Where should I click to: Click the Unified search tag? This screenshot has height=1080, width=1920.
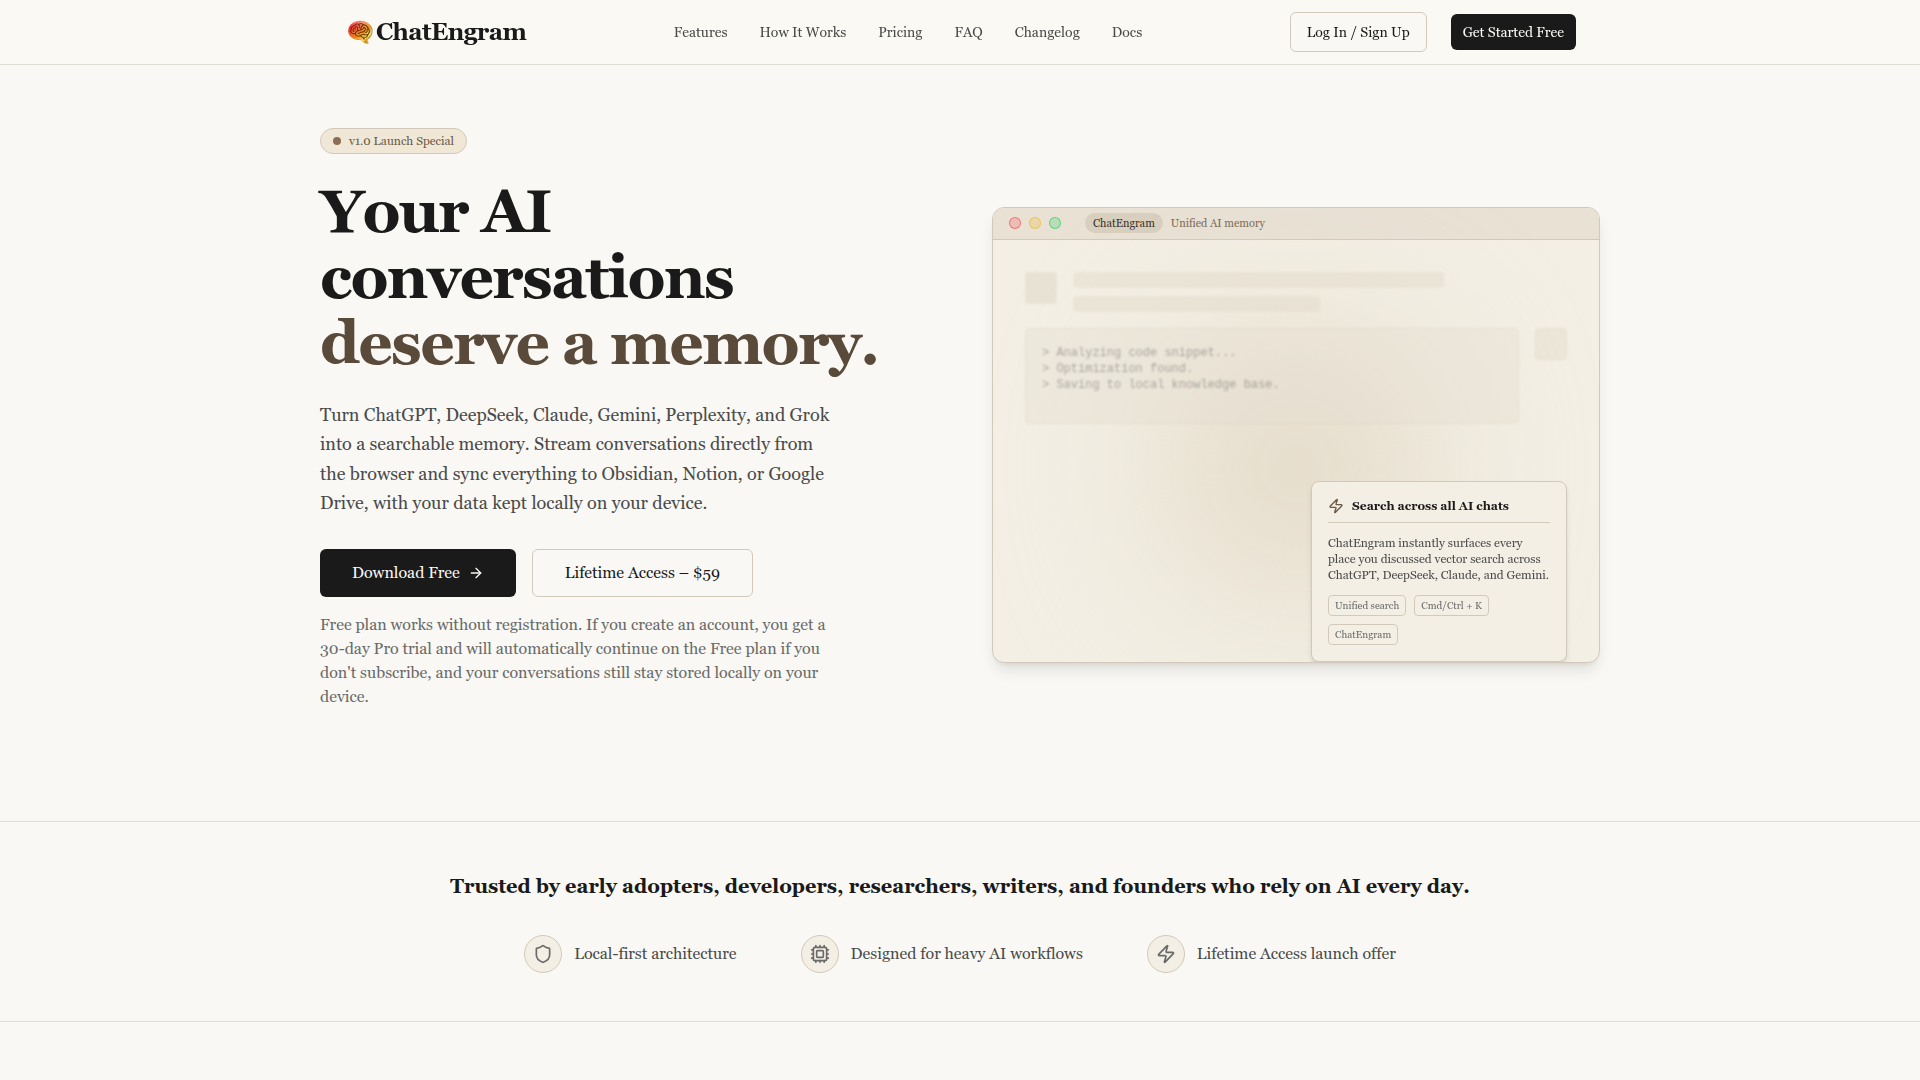[x=1367, y=606]
